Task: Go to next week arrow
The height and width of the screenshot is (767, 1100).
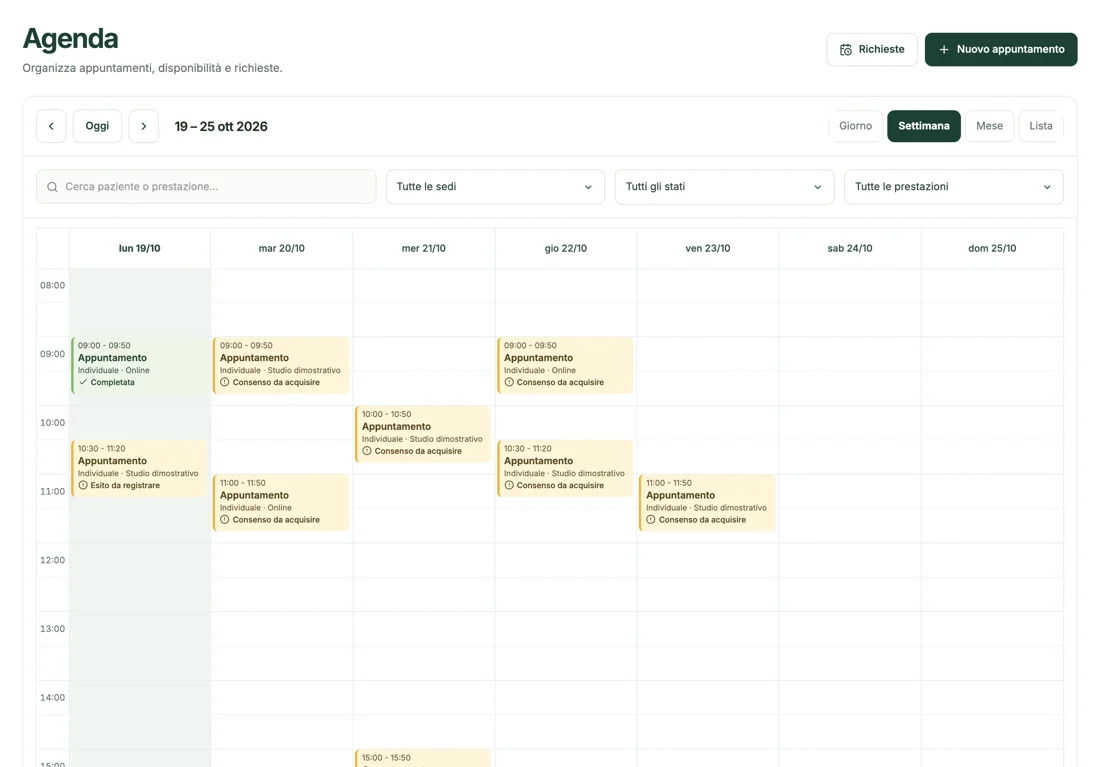Action: [144, 126]
